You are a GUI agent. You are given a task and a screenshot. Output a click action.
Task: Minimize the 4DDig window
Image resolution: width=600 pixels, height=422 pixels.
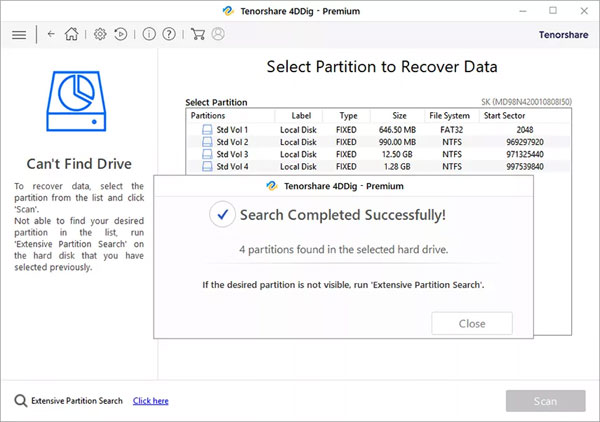(x=523, y=11)
